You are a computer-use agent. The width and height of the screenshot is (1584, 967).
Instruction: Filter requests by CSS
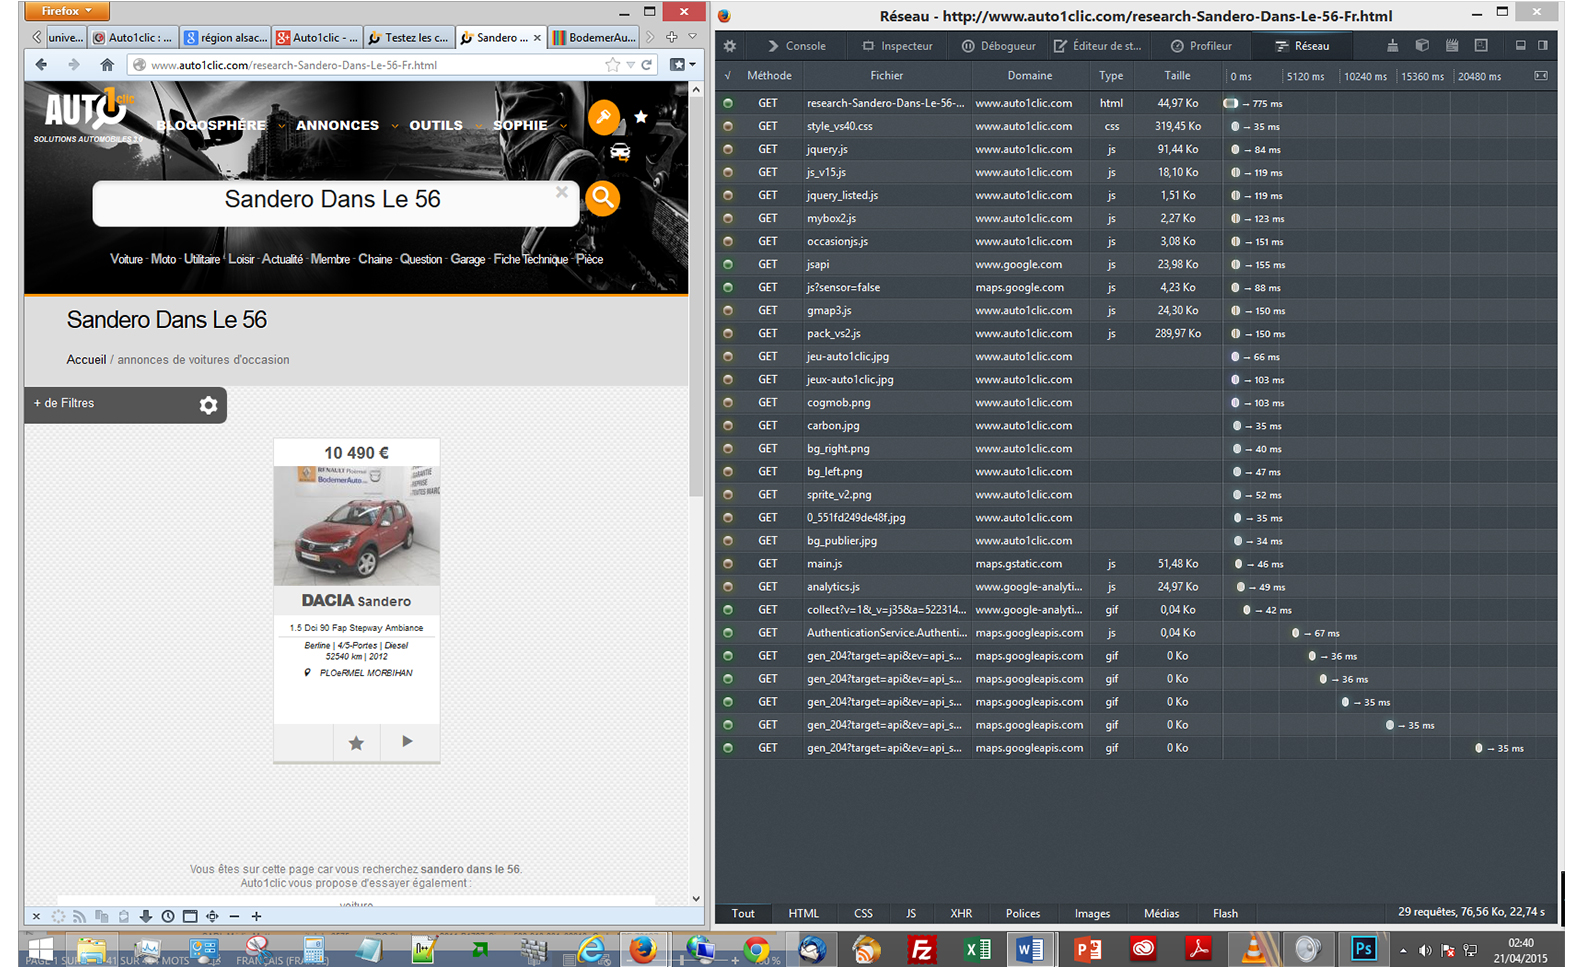tap(864, 913)
